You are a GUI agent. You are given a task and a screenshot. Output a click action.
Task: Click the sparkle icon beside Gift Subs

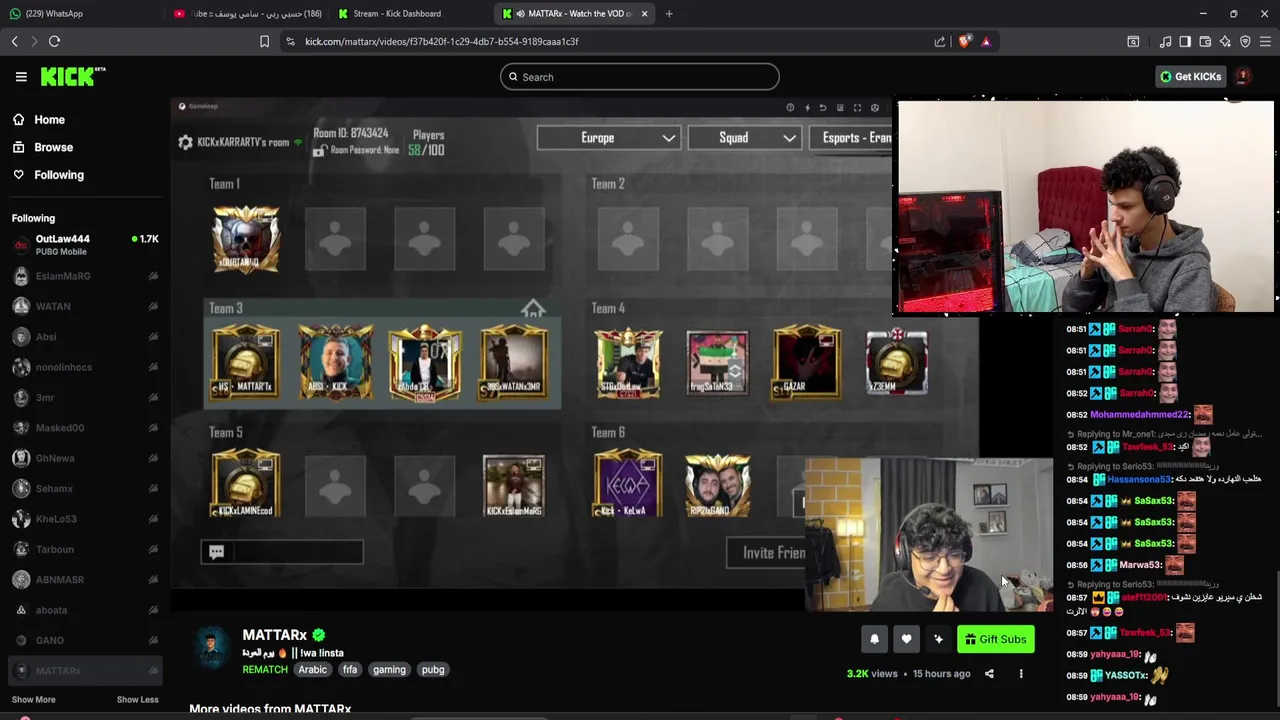point(938,639)
